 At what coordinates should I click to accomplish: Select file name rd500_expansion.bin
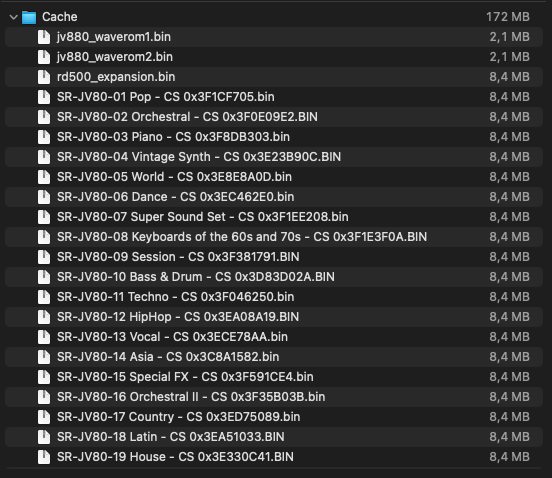[x=116, y=77]
